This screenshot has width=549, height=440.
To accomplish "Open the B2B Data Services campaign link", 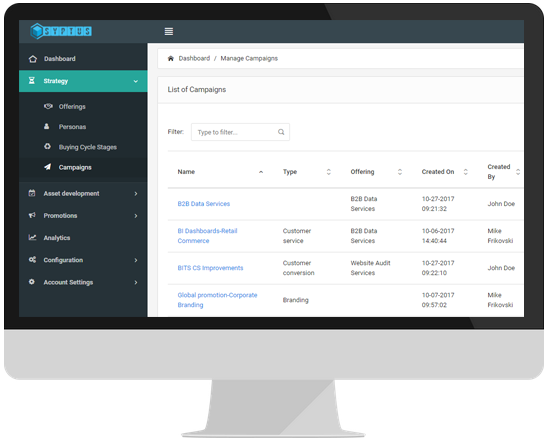I will point(204,204).
